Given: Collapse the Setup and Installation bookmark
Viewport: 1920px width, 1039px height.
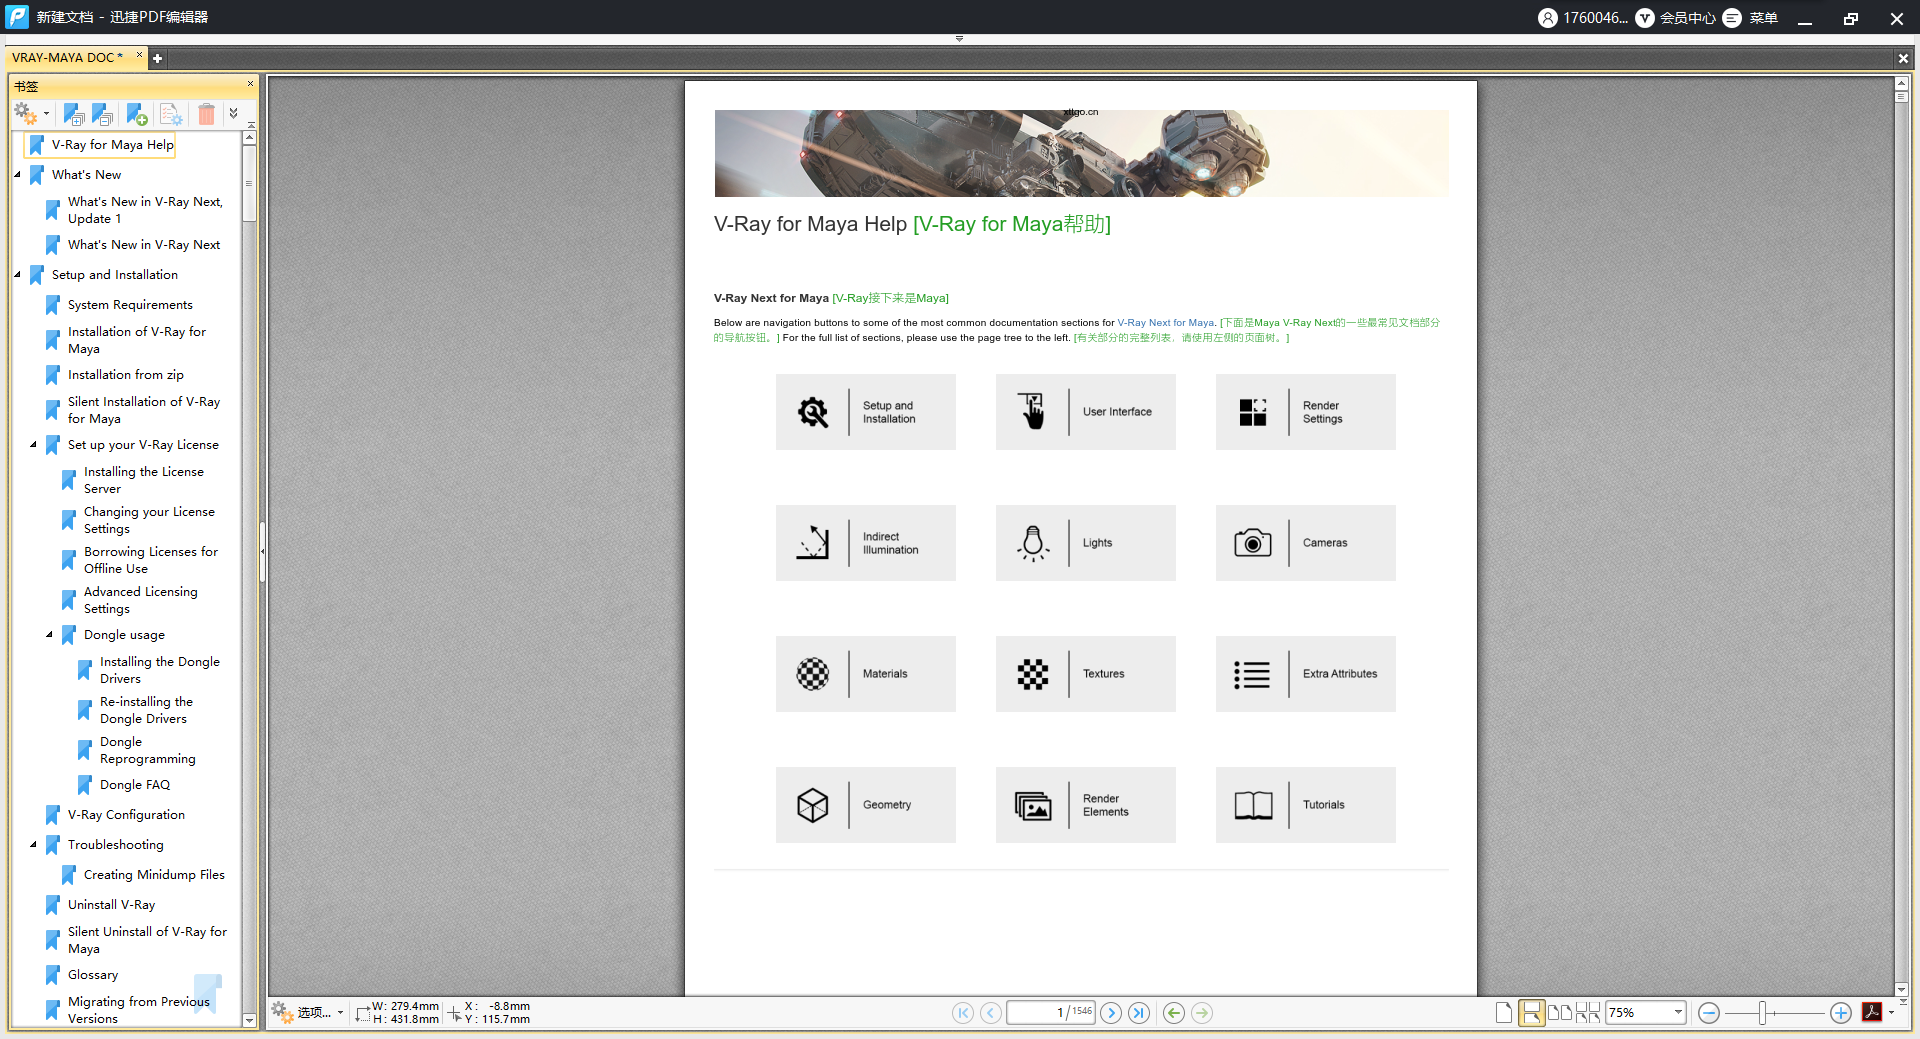Looking at the screenshot, I should point(18,274).
